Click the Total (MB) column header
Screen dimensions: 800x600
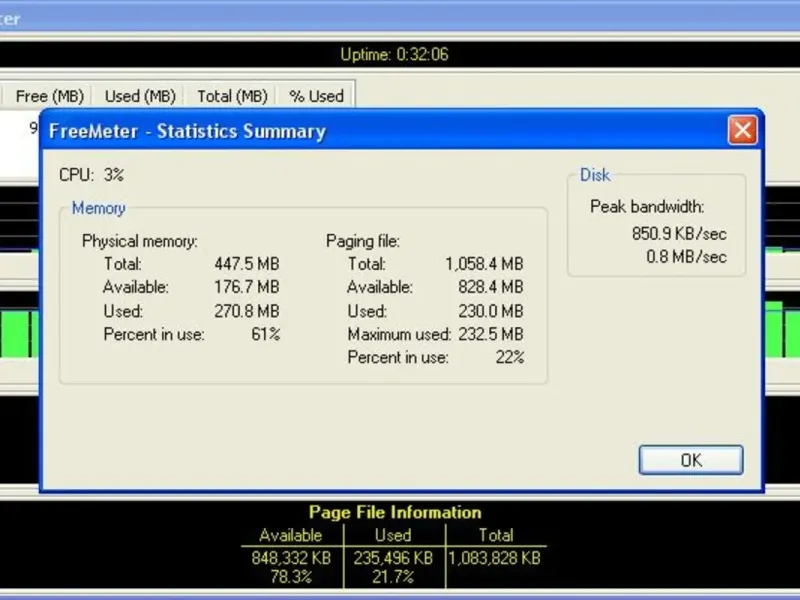(x=232, y=96)
